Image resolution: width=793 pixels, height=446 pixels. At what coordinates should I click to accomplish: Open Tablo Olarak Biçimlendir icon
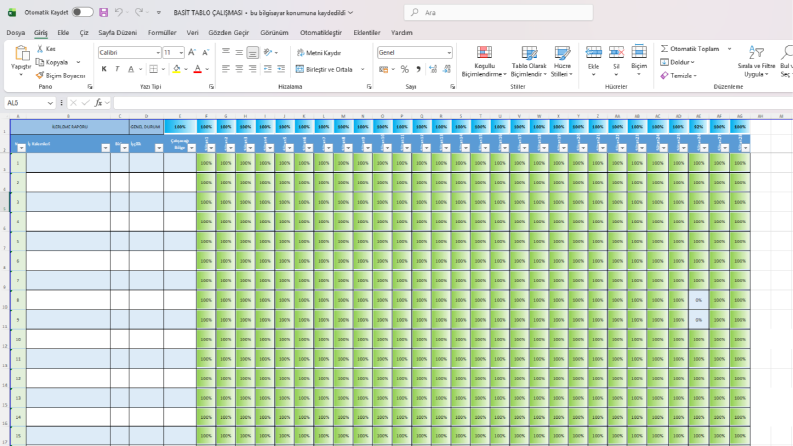click(x=528, y=62)
